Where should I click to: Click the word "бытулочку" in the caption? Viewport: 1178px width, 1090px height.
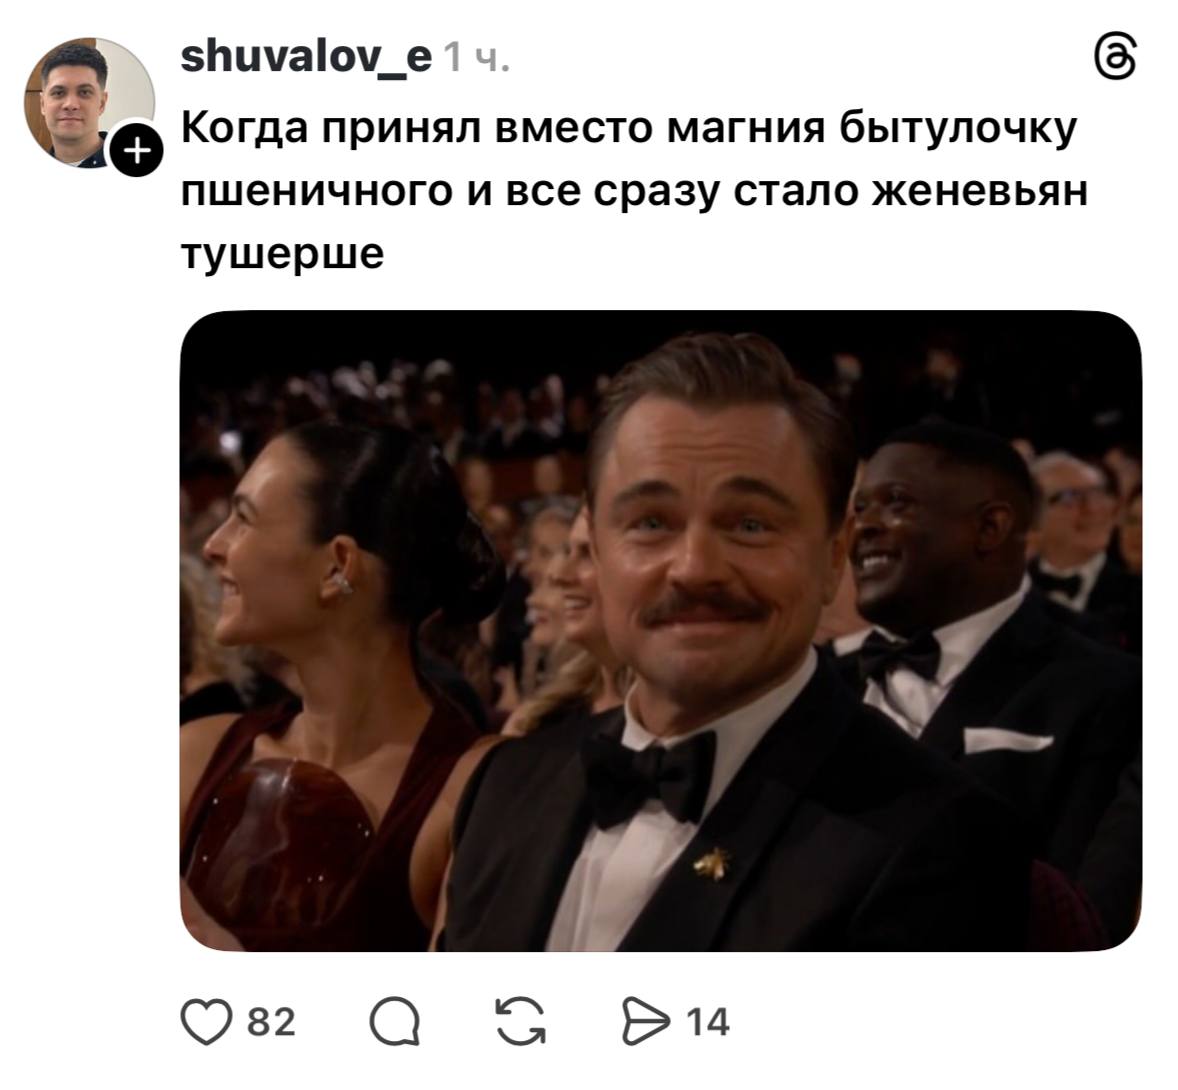click(x=958, y=129)
